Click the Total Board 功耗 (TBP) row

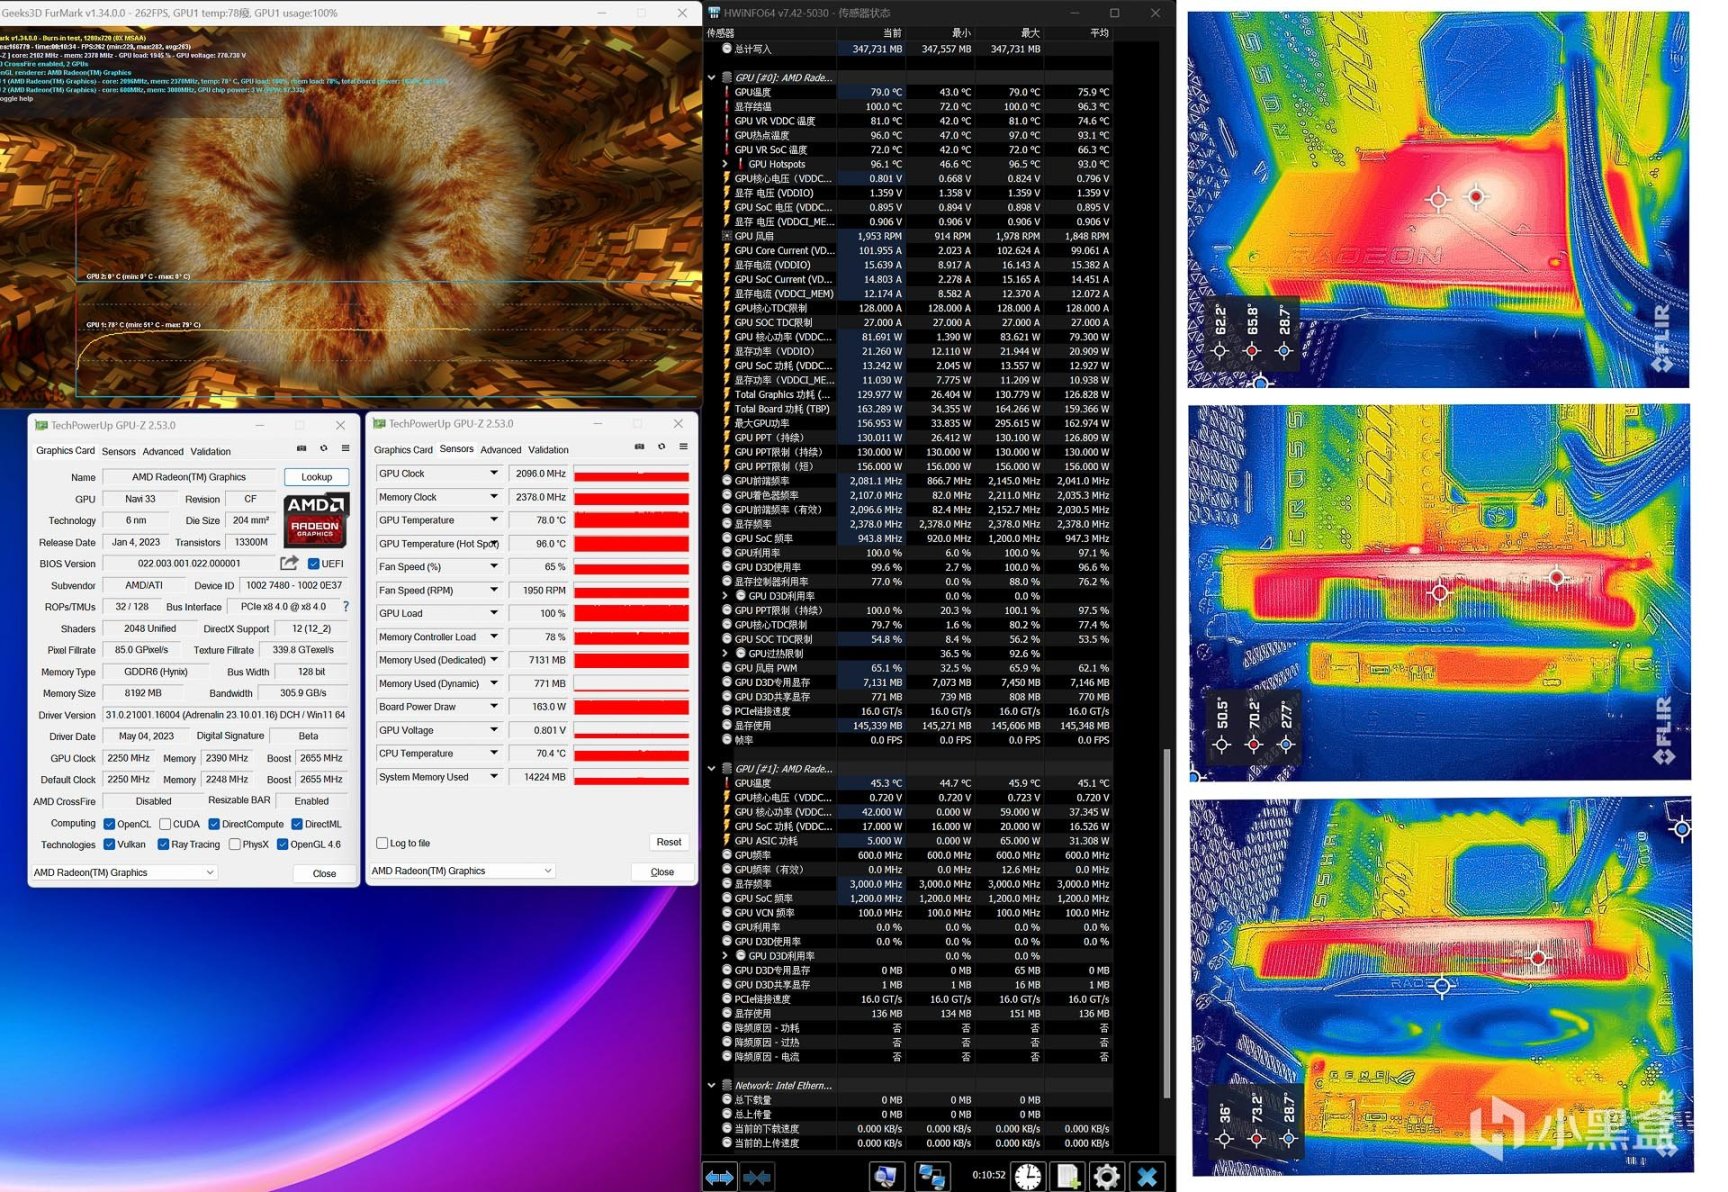pyautogui.click(x=914, y=409)
